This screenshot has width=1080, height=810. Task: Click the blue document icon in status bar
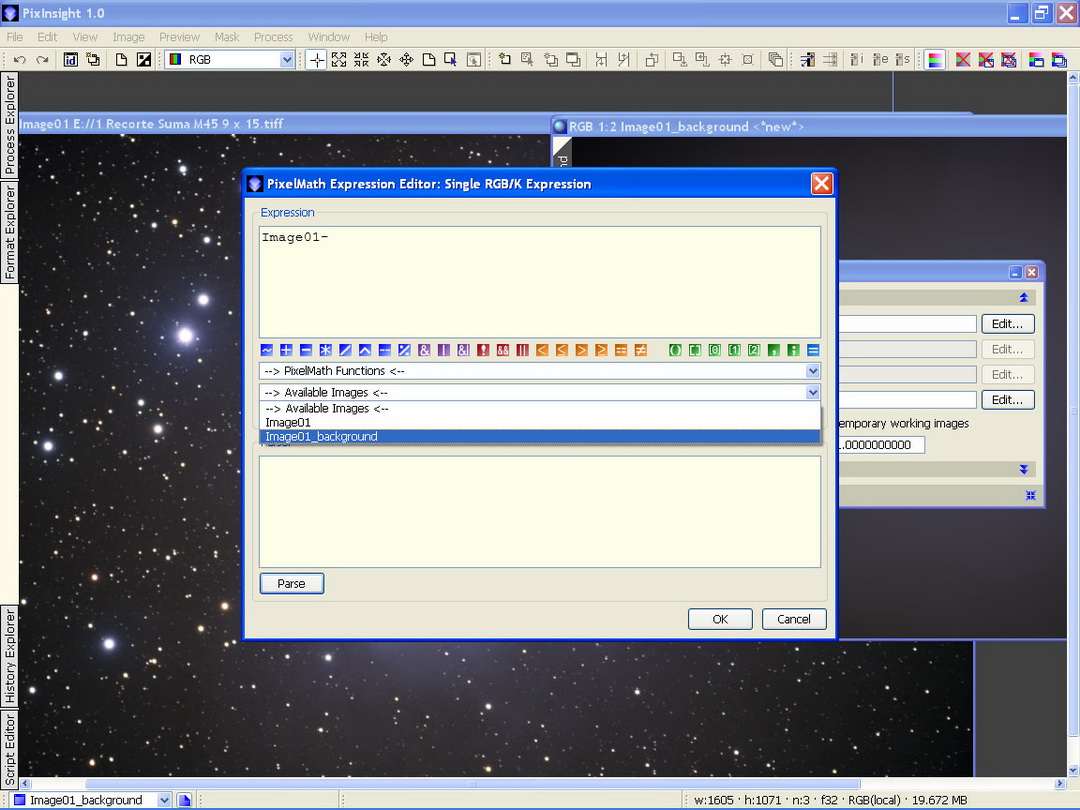pyautogui.click(x=185, y=800)
